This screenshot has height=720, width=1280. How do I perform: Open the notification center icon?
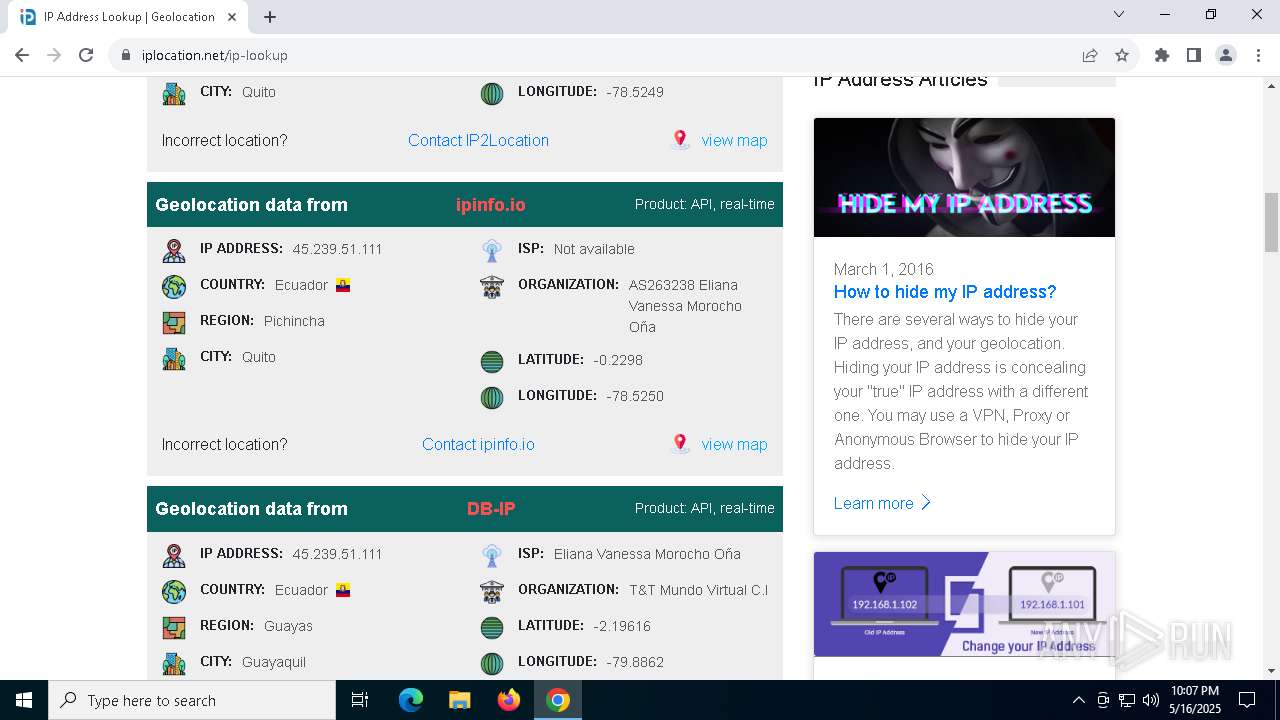(1247, 700)
